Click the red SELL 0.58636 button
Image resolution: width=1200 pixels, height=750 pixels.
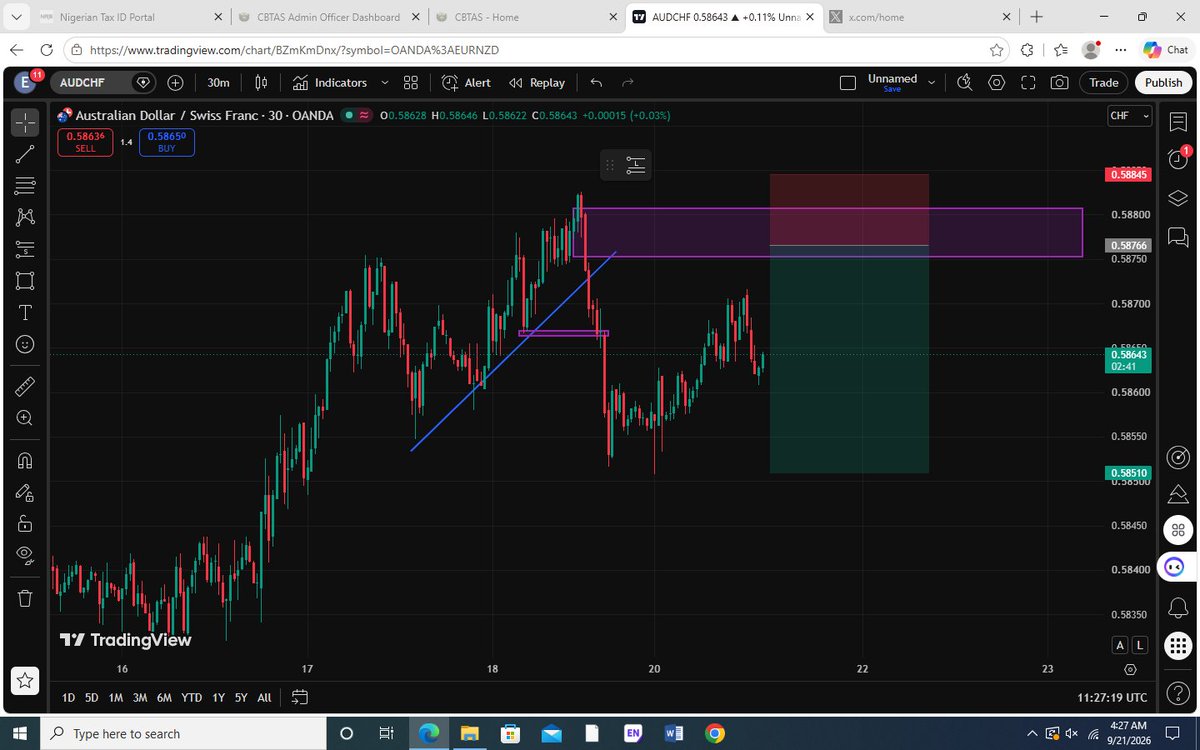86,142
